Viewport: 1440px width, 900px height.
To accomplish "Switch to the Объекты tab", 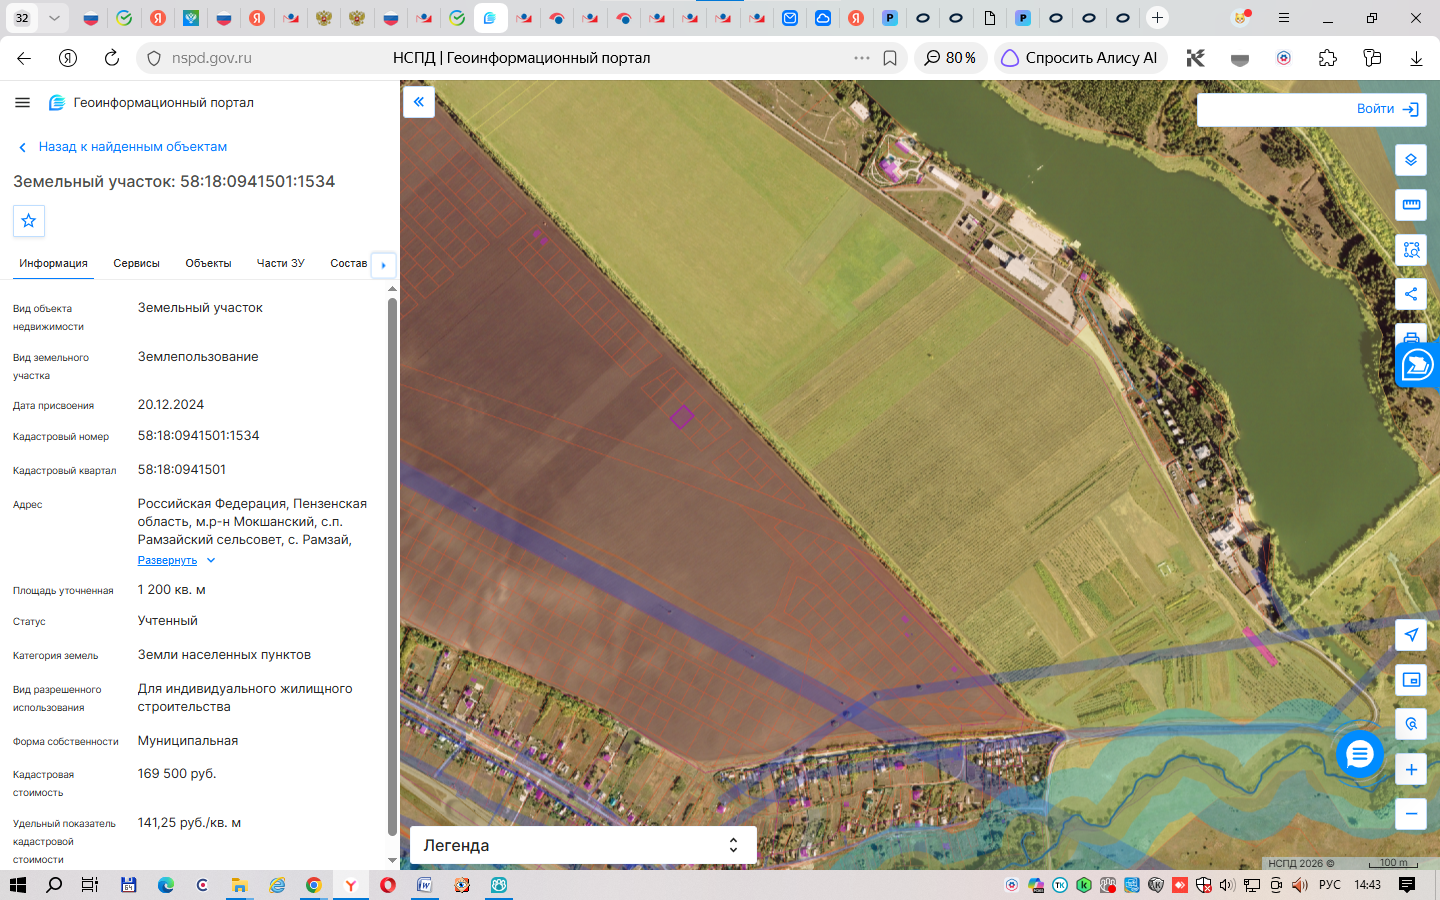I will pos(208,263).
